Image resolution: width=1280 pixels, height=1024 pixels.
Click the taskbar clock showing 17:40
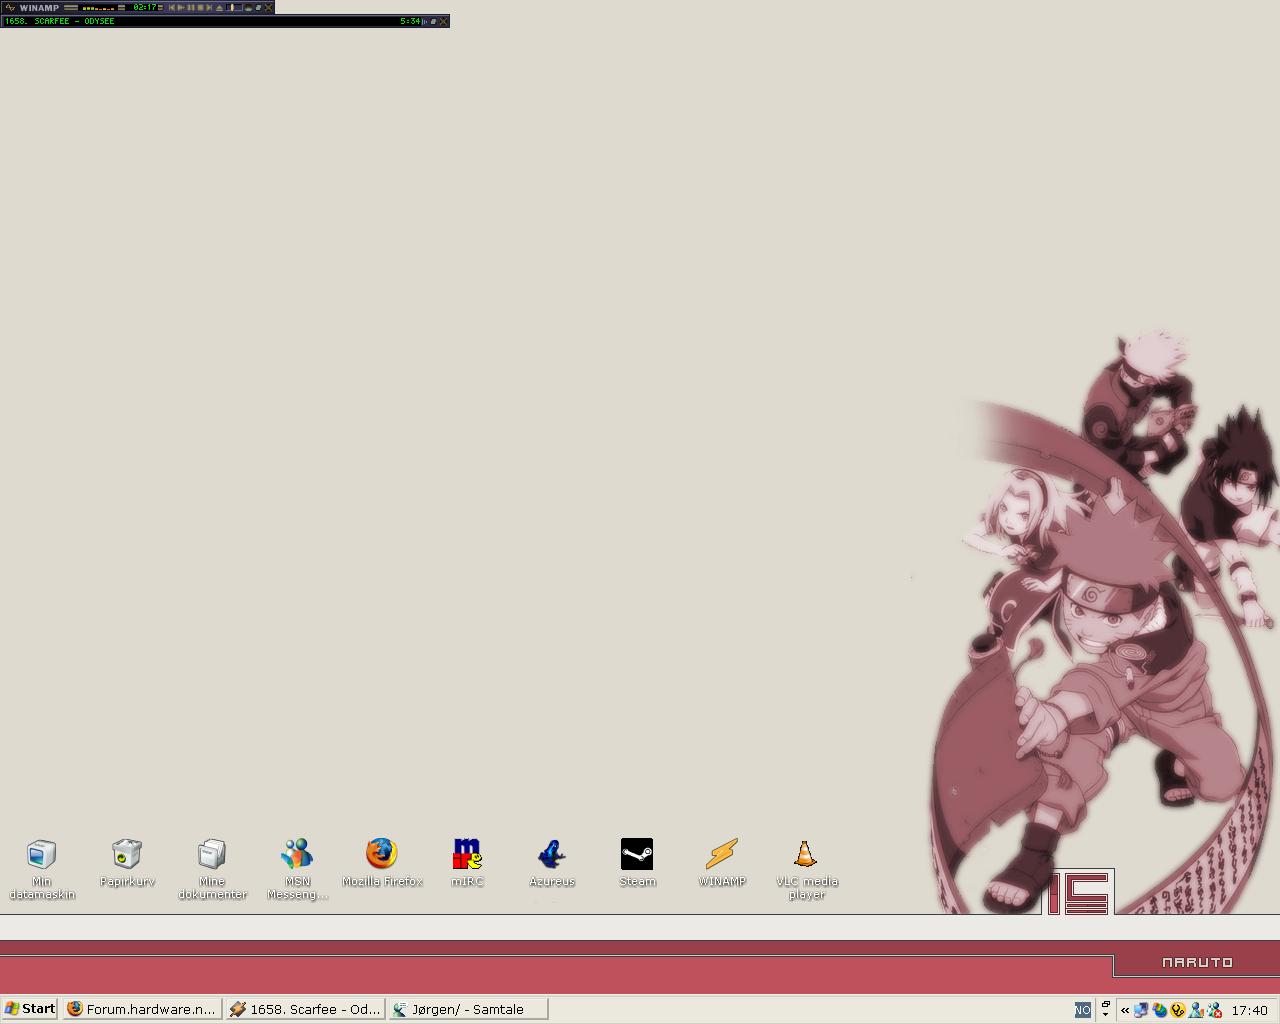click(1250, 1010)
